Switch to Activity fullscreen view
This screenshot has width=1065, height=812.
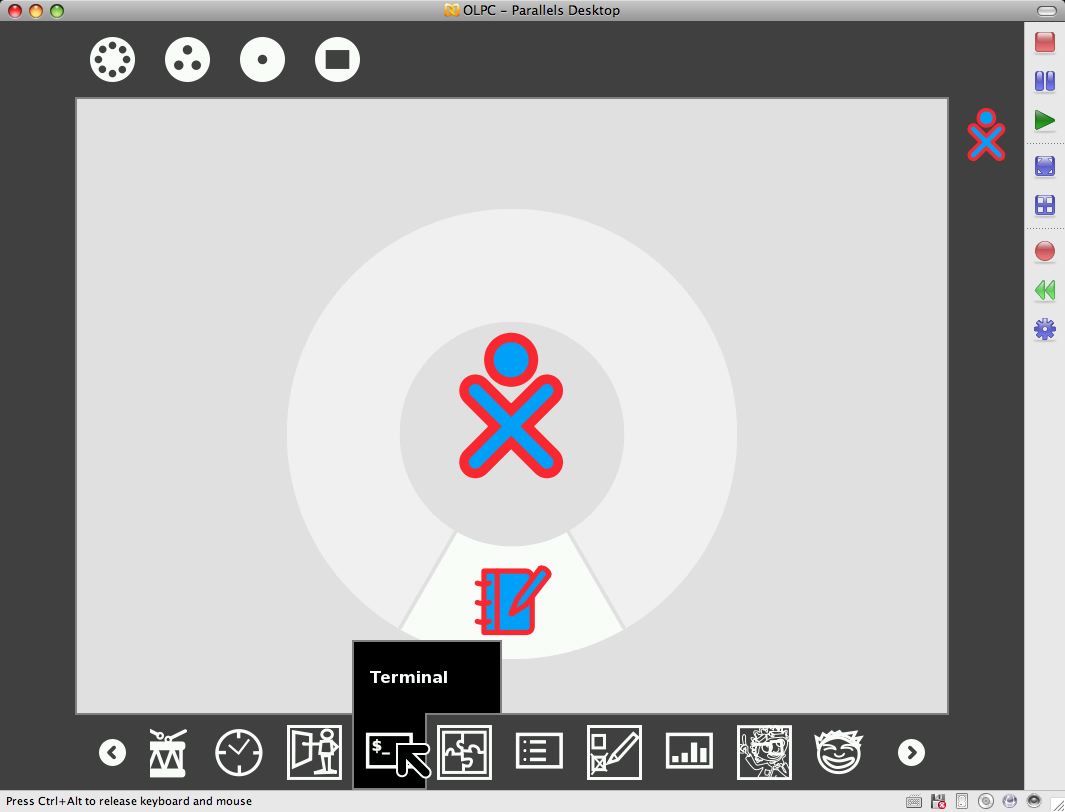[x=337, y=60]
